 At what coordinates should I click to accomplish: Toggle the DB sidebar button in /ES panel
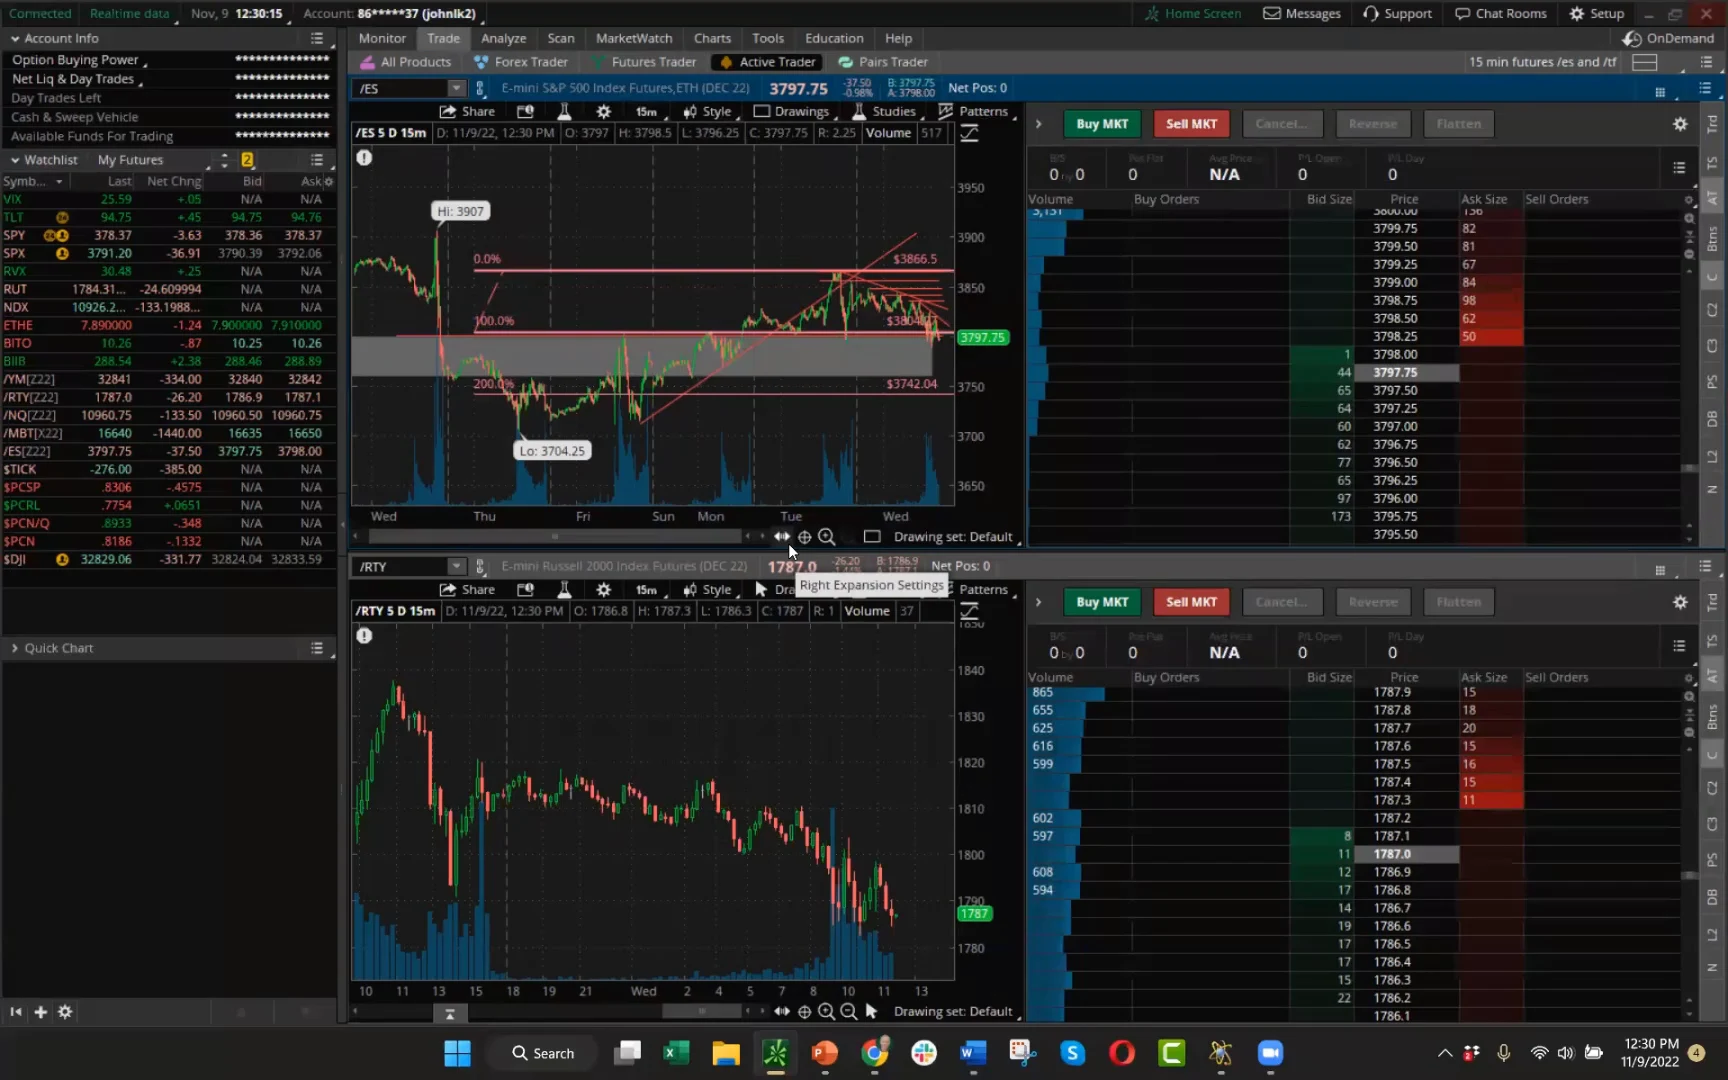tap(1712, 418)
